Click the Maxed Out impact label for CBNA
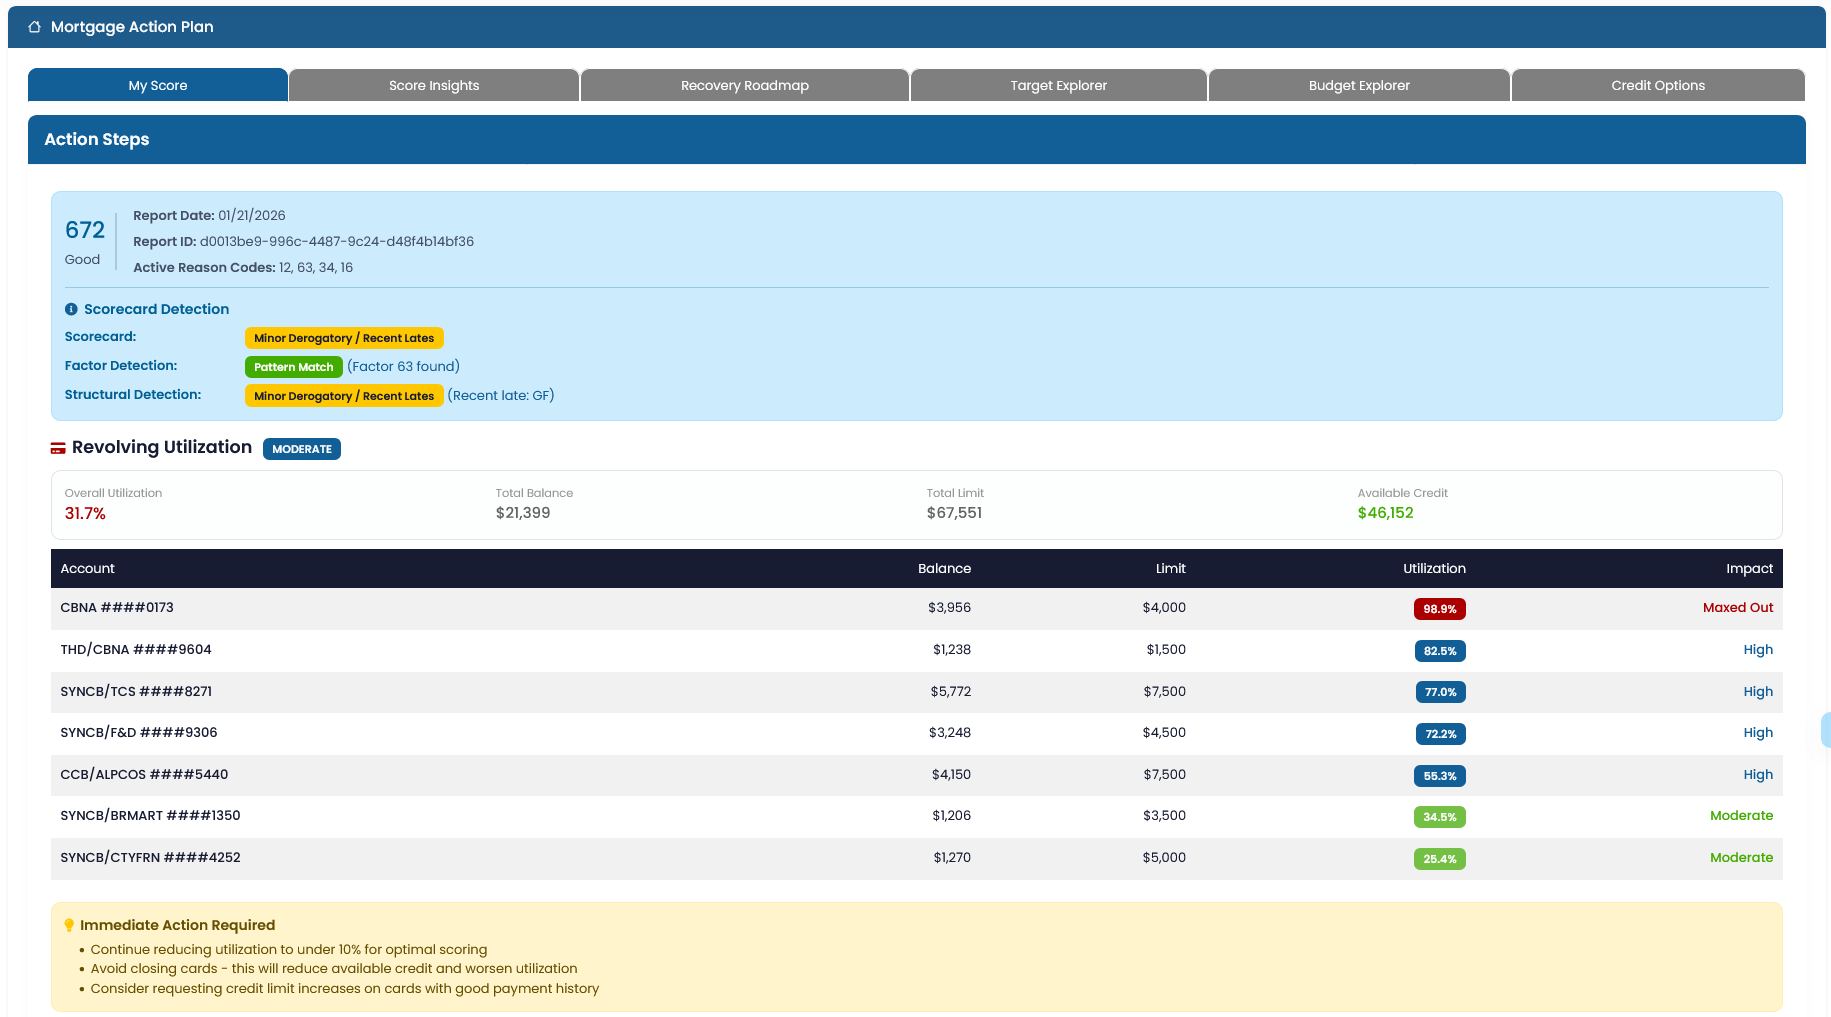Screen dimensions: 1831x1017 1737,607
